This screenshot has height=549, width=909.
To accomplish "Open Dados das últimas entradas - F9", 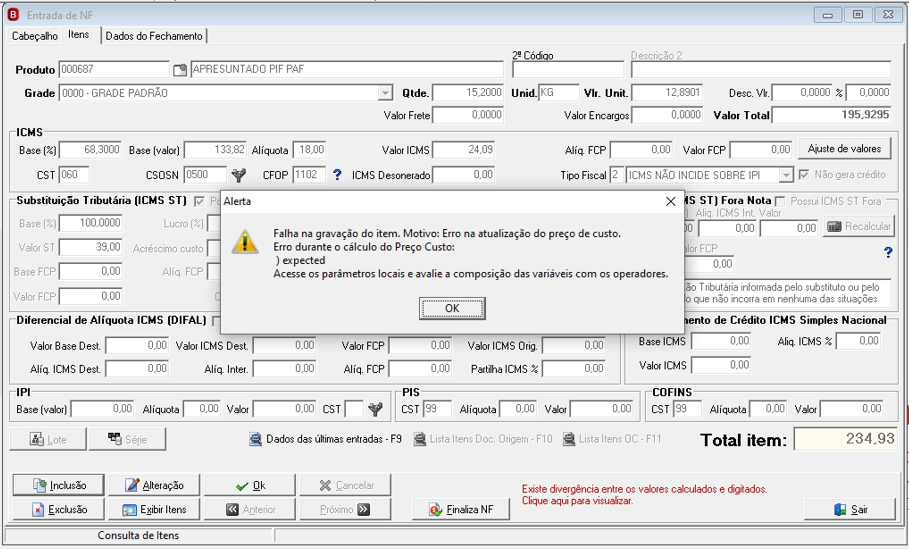I will (x=325, y=439).
